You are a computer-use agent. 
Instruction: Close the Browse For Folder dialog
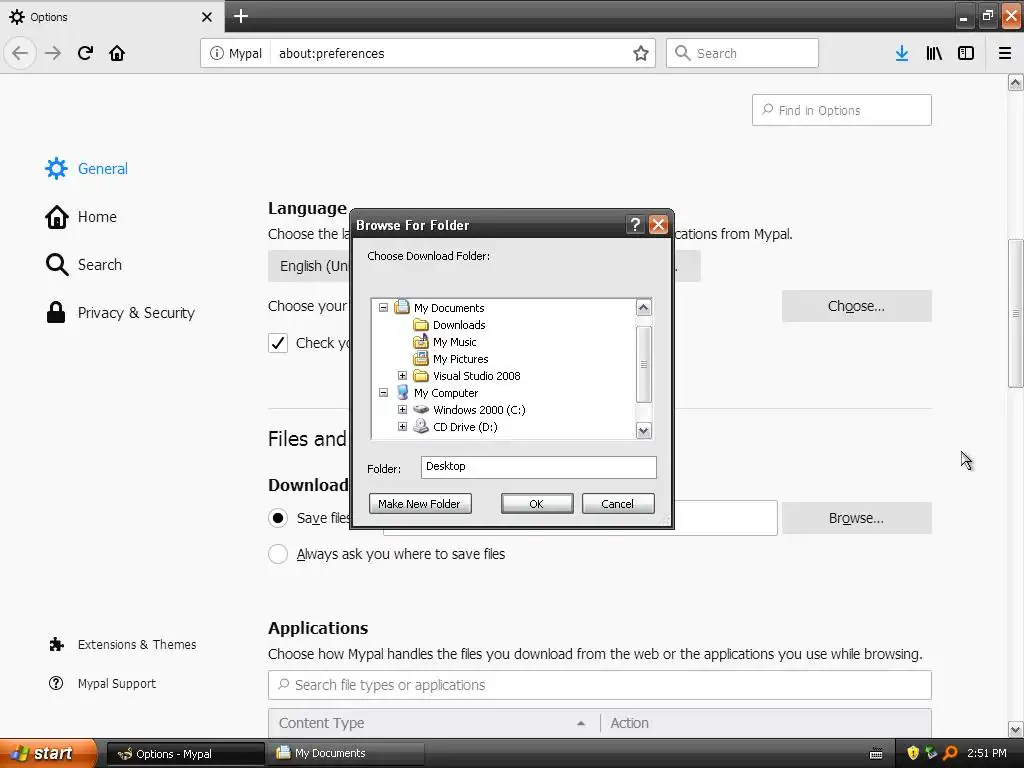[x=658, y=225]
